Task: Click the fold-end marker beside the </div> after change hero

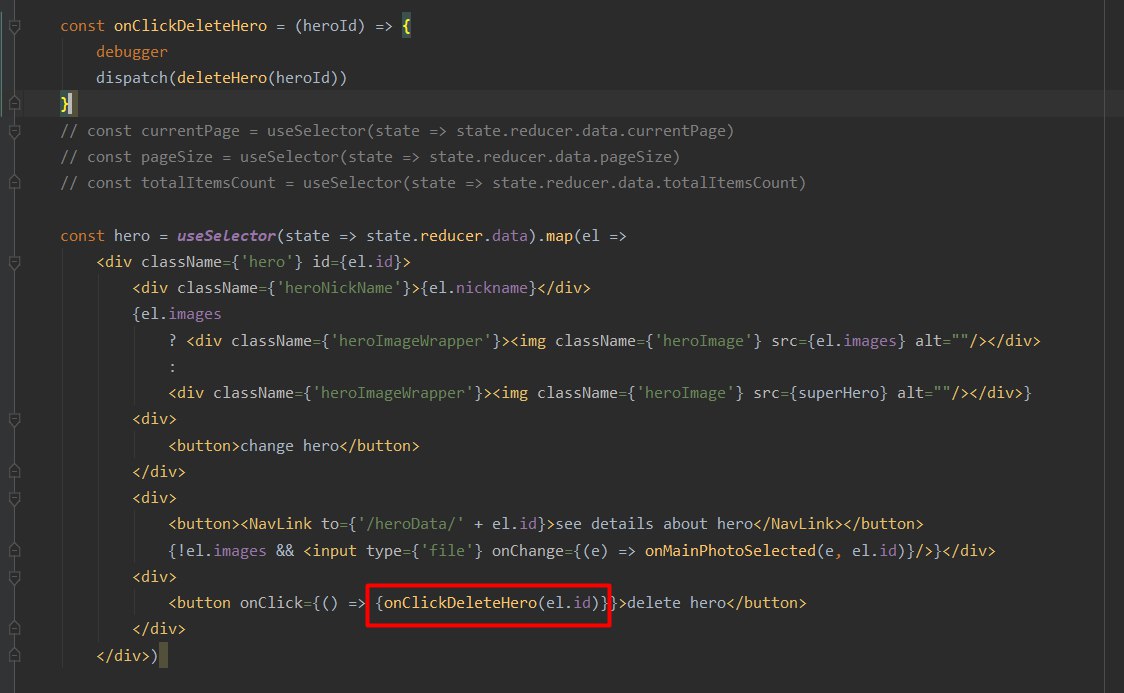Action: [x=14, y=472]
